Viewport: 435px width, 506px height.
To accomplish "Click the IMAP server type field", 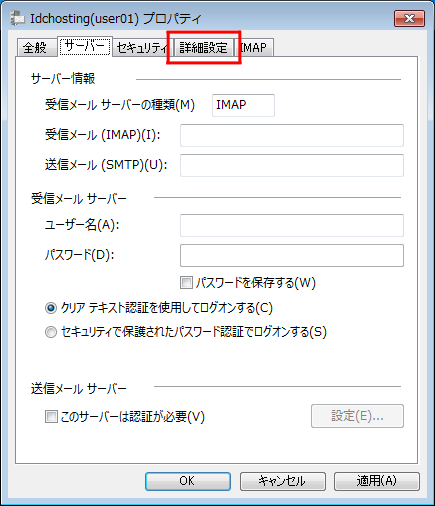I will tap(243, 105).
